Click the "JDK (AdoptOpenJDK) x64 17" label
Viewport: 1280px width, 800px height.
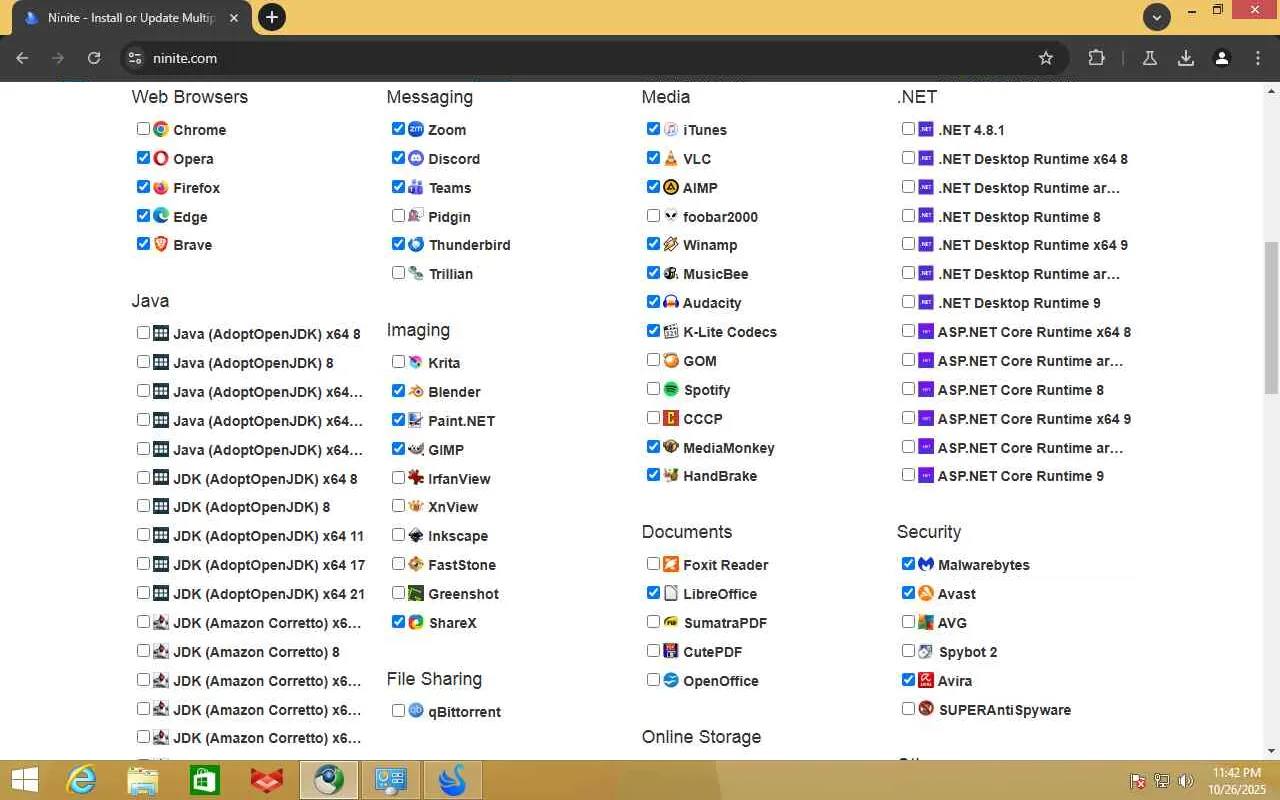(269, 565)
